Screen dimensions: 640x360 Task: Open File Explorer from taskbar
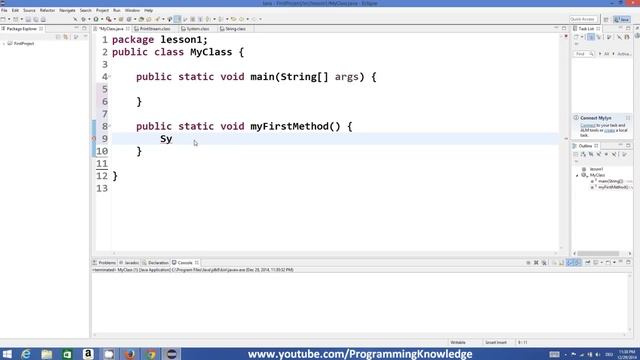47,354
